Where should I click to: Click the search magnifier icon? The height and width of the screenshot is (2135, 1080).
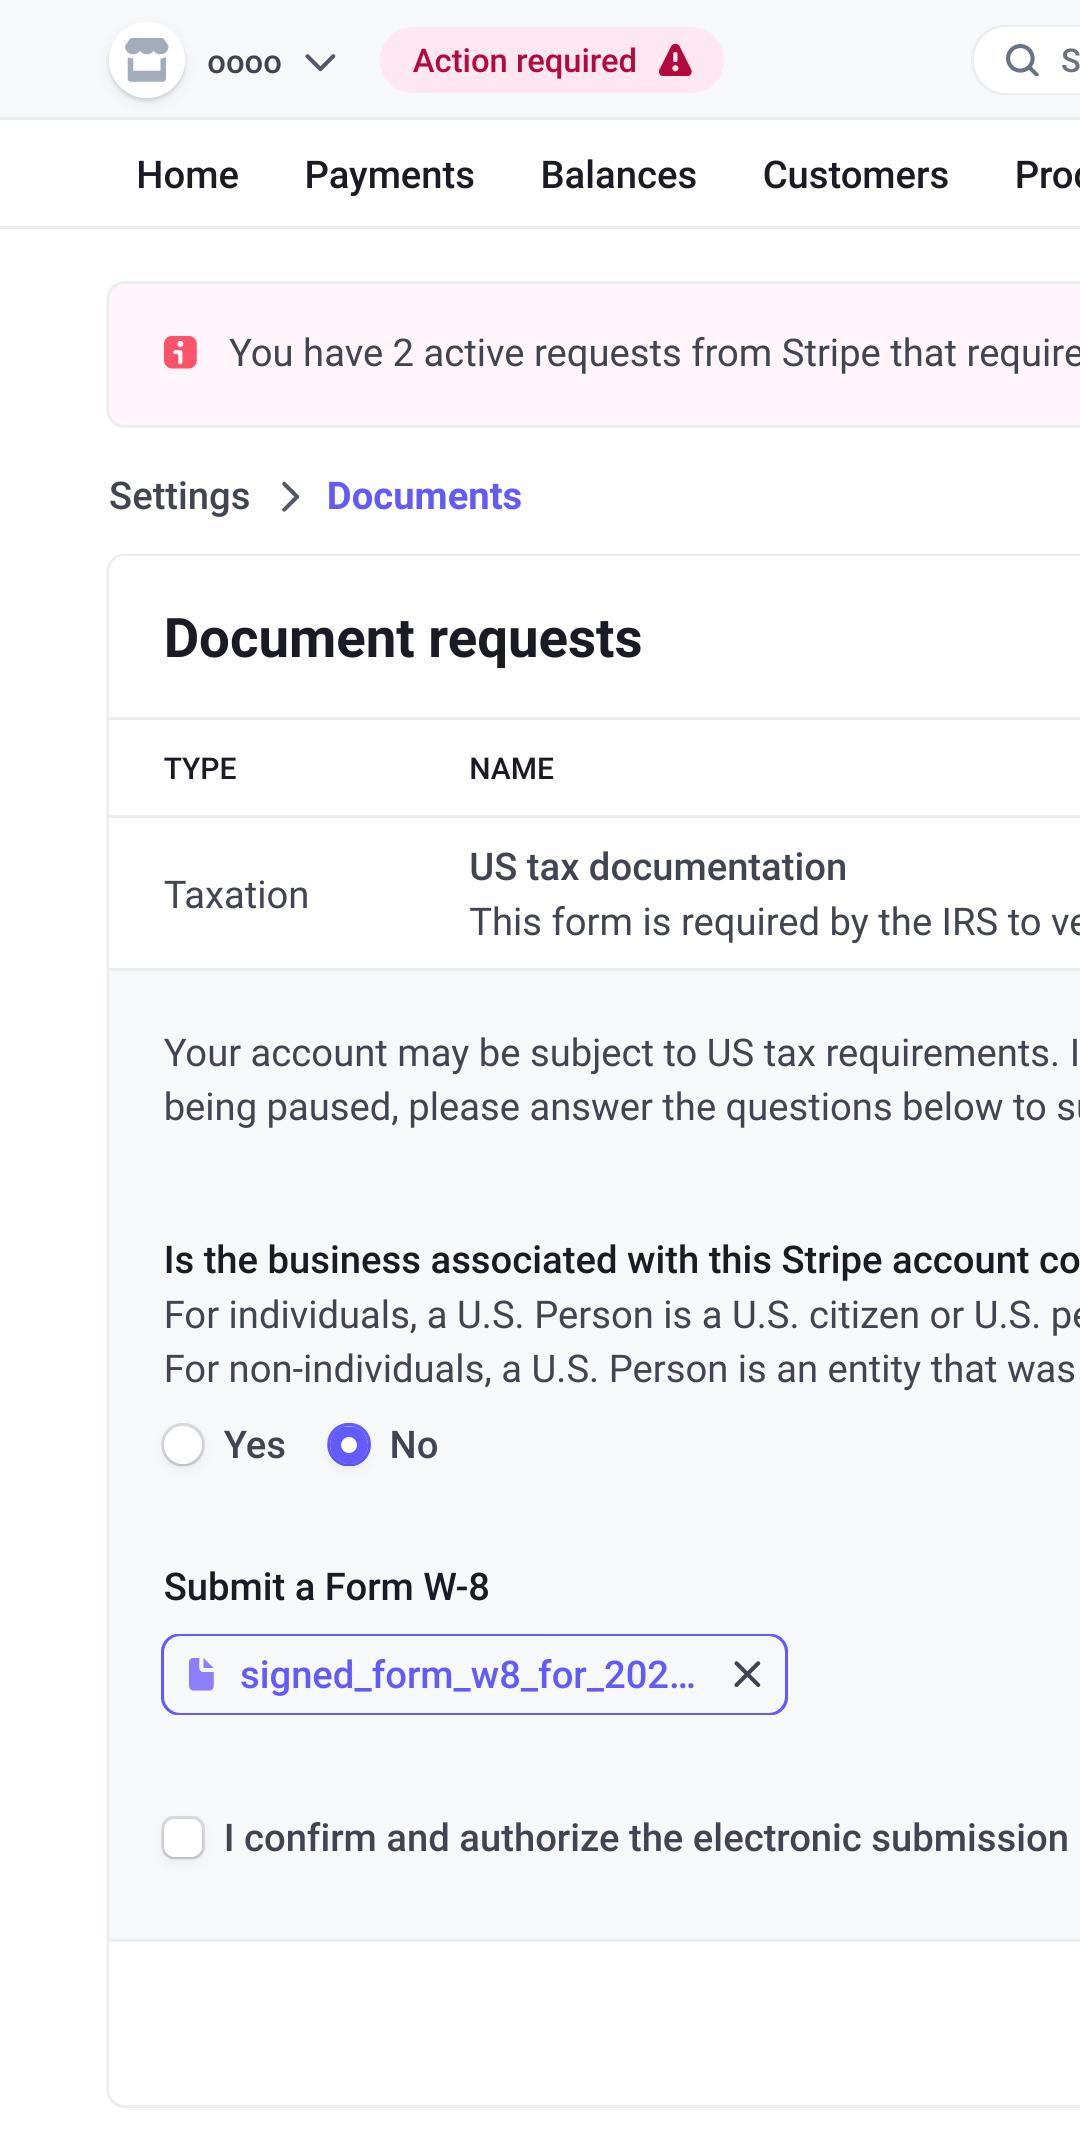[x=1019, y=59]
